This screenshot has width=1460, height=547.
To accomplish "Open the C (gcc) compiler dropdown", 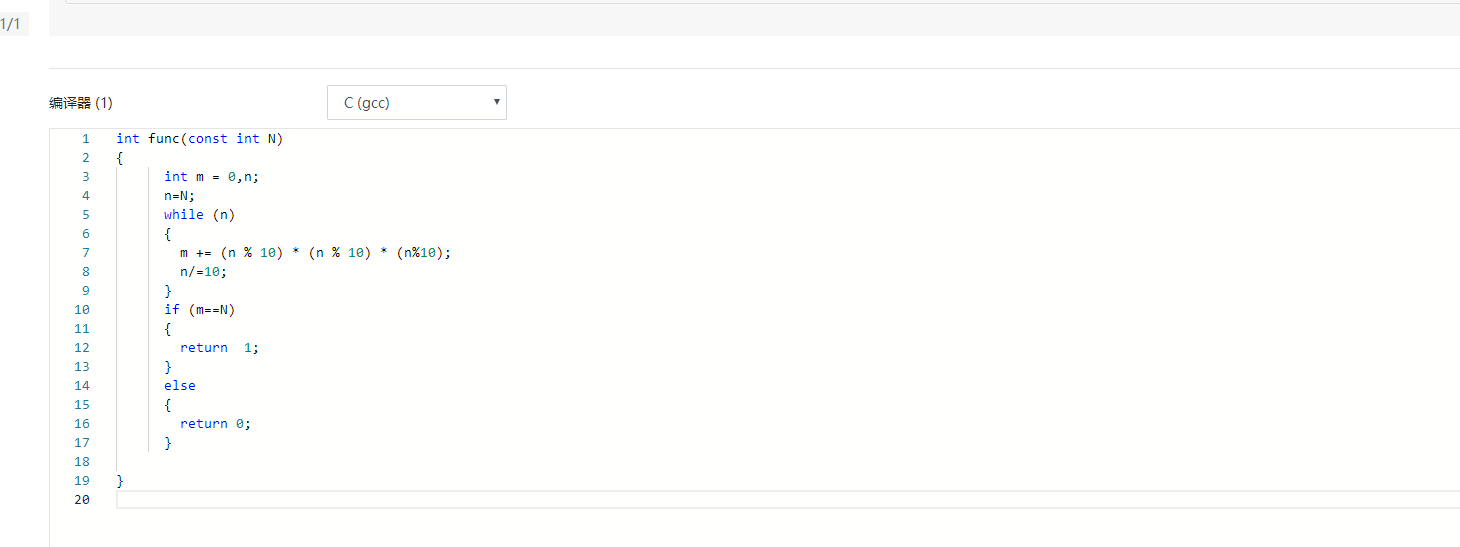I will tap(415, 103).
